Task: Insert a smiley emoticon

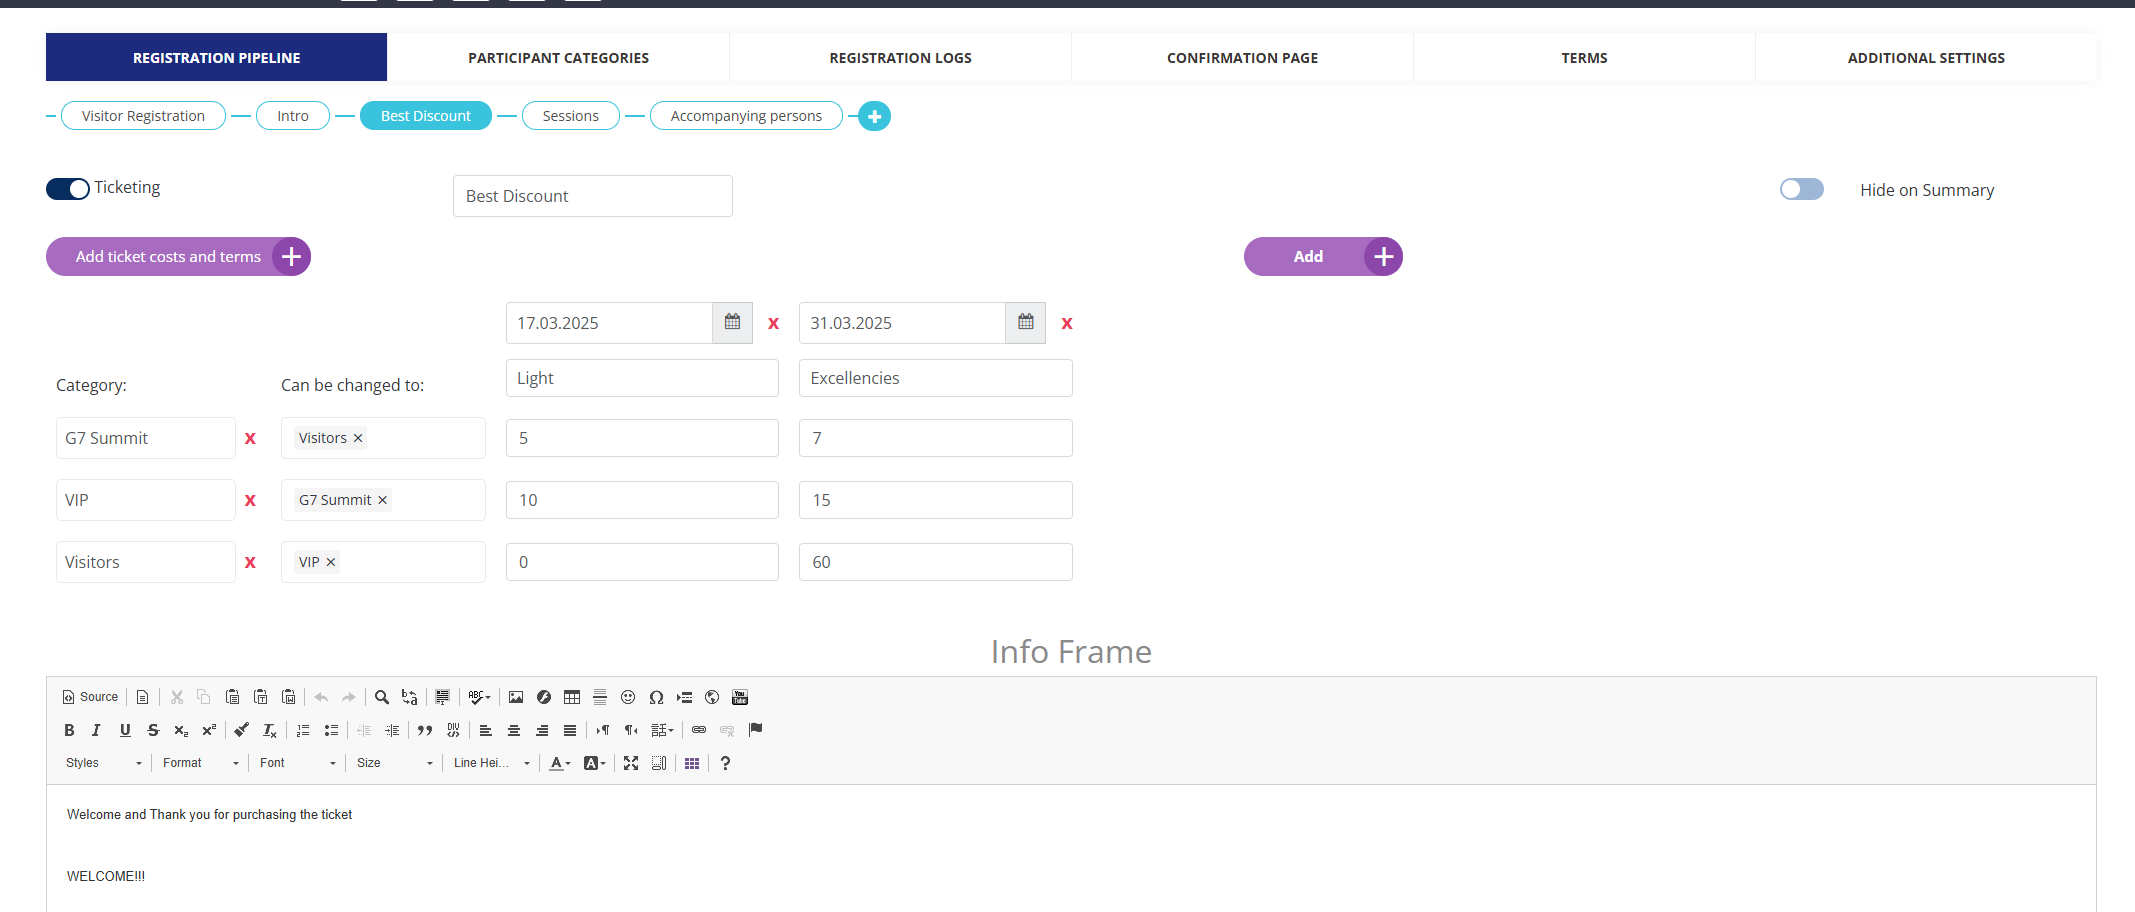Action: pyautogui.click(x=628, y=697)
